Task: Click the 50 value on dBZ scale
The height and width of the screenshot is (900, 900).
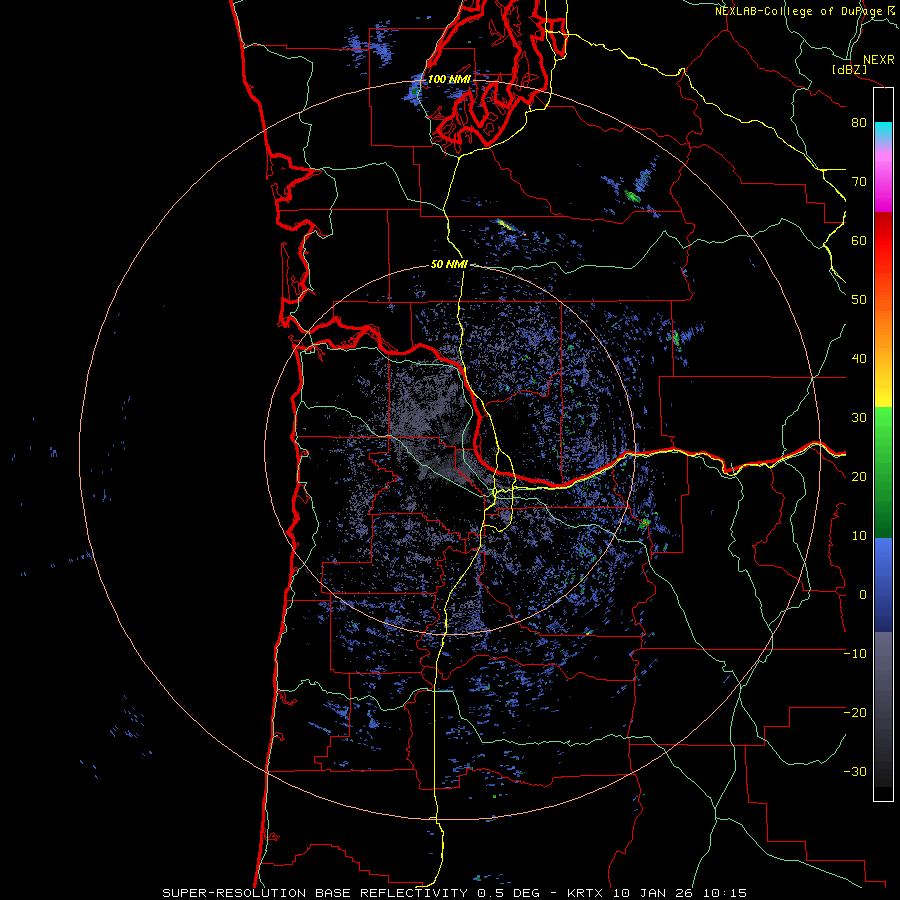Action: [859, 300]
